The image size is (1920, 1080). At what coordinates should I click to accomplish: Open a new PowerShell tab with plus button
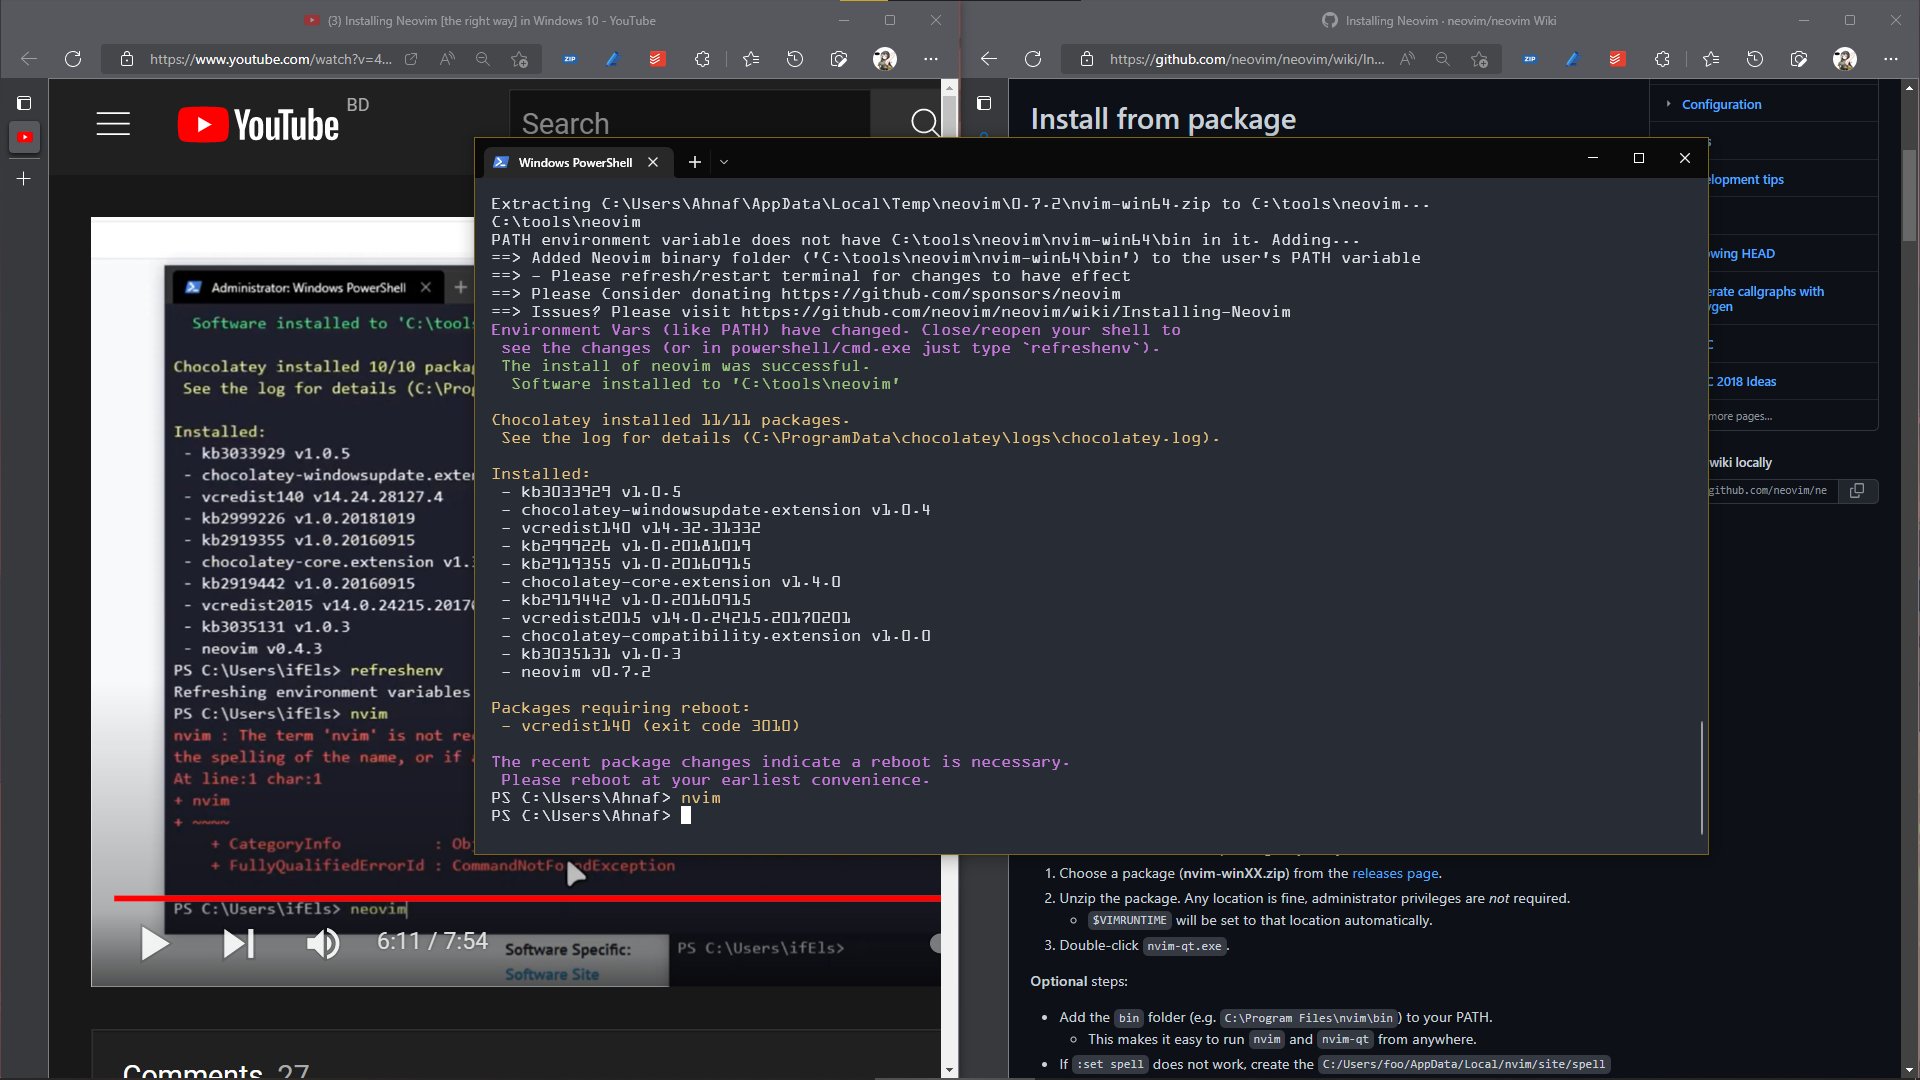click(x=694, y=161)
